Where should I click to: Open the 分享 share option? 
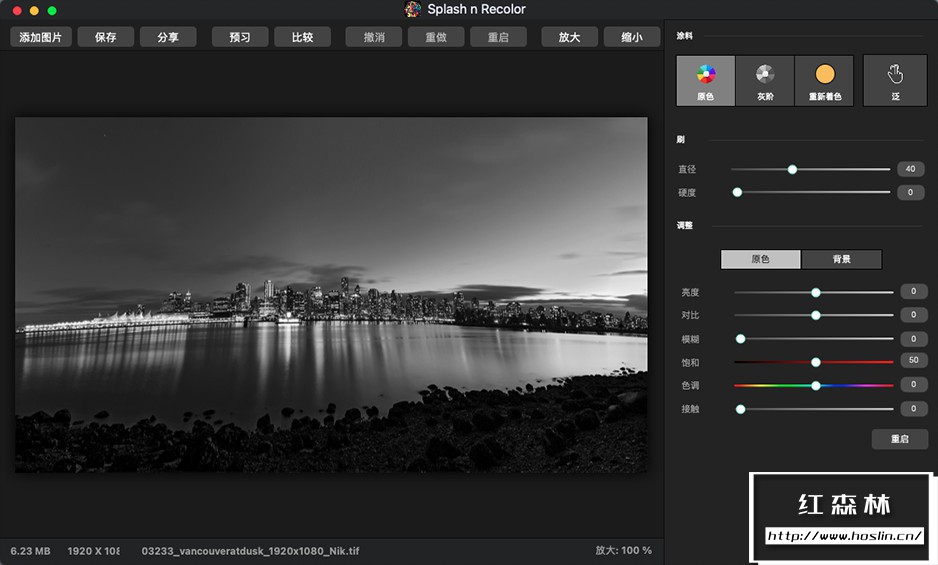[168, 37]
